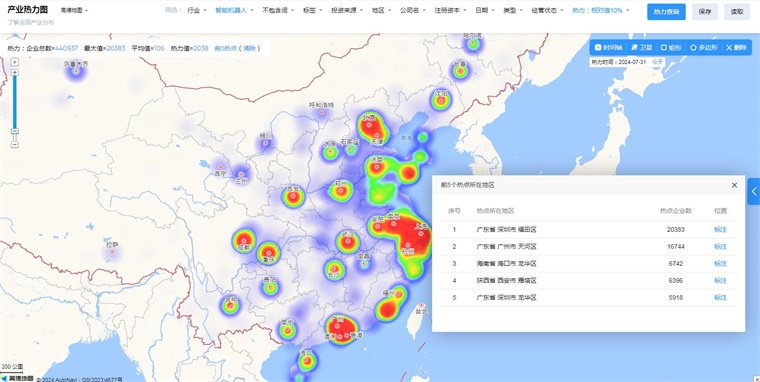Click the 拉萨 heat spot marker
The width and height of the screenshot is (760, 382).
[112, 252]
